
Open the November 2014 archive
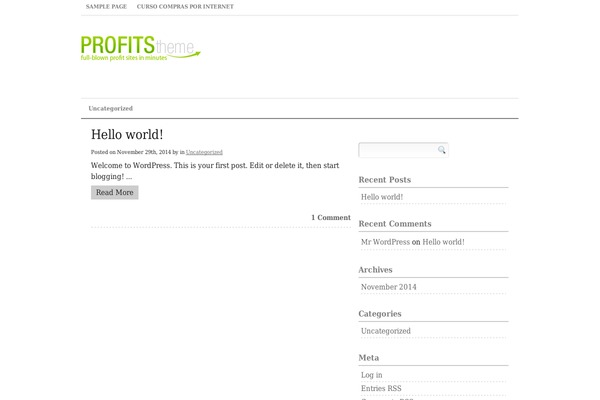(x=389, y=287)
